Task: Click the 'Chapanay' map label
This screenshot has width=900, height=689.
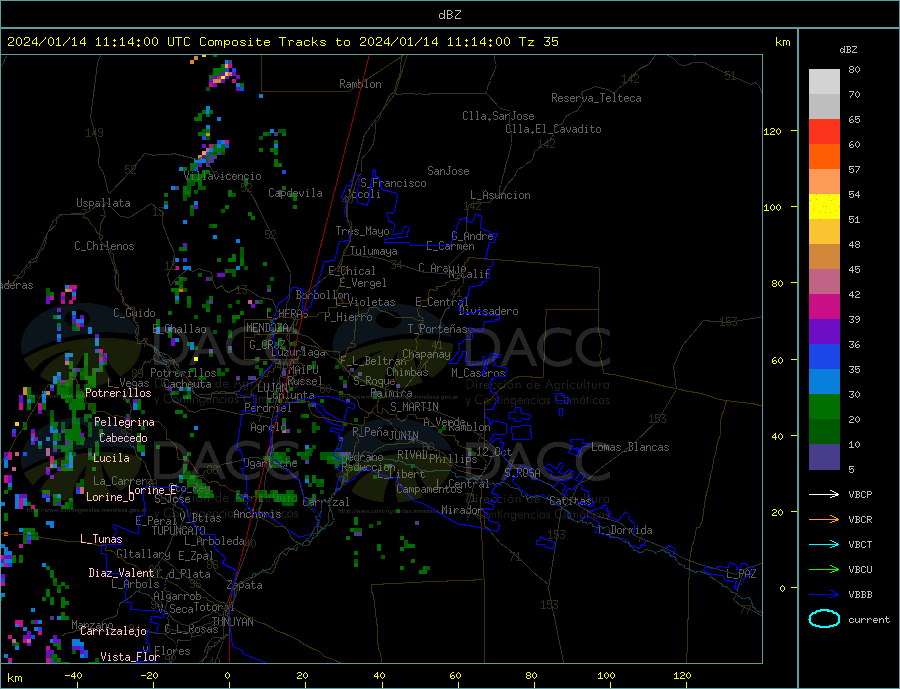Action: pyautogui.click(x=426, y=354)
